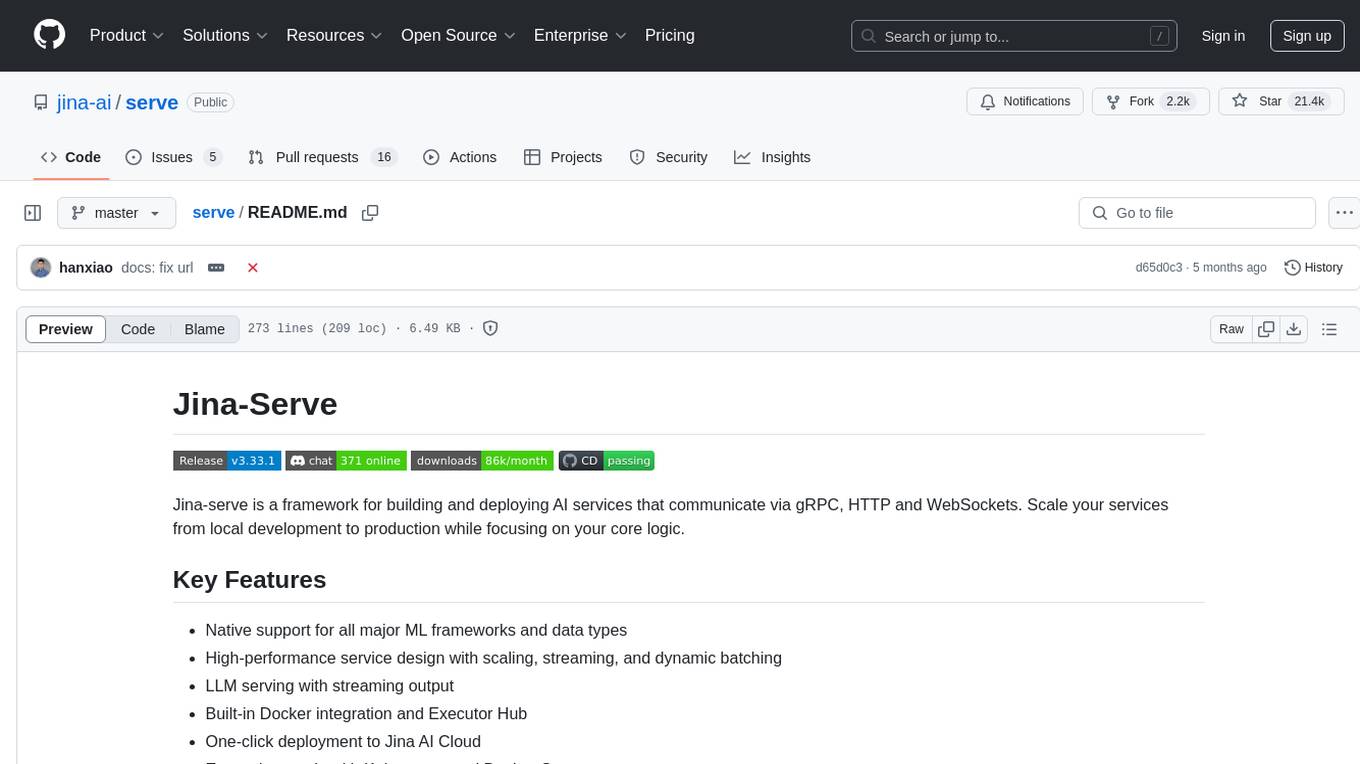Expand the file tree side panel

coord(33,213)
